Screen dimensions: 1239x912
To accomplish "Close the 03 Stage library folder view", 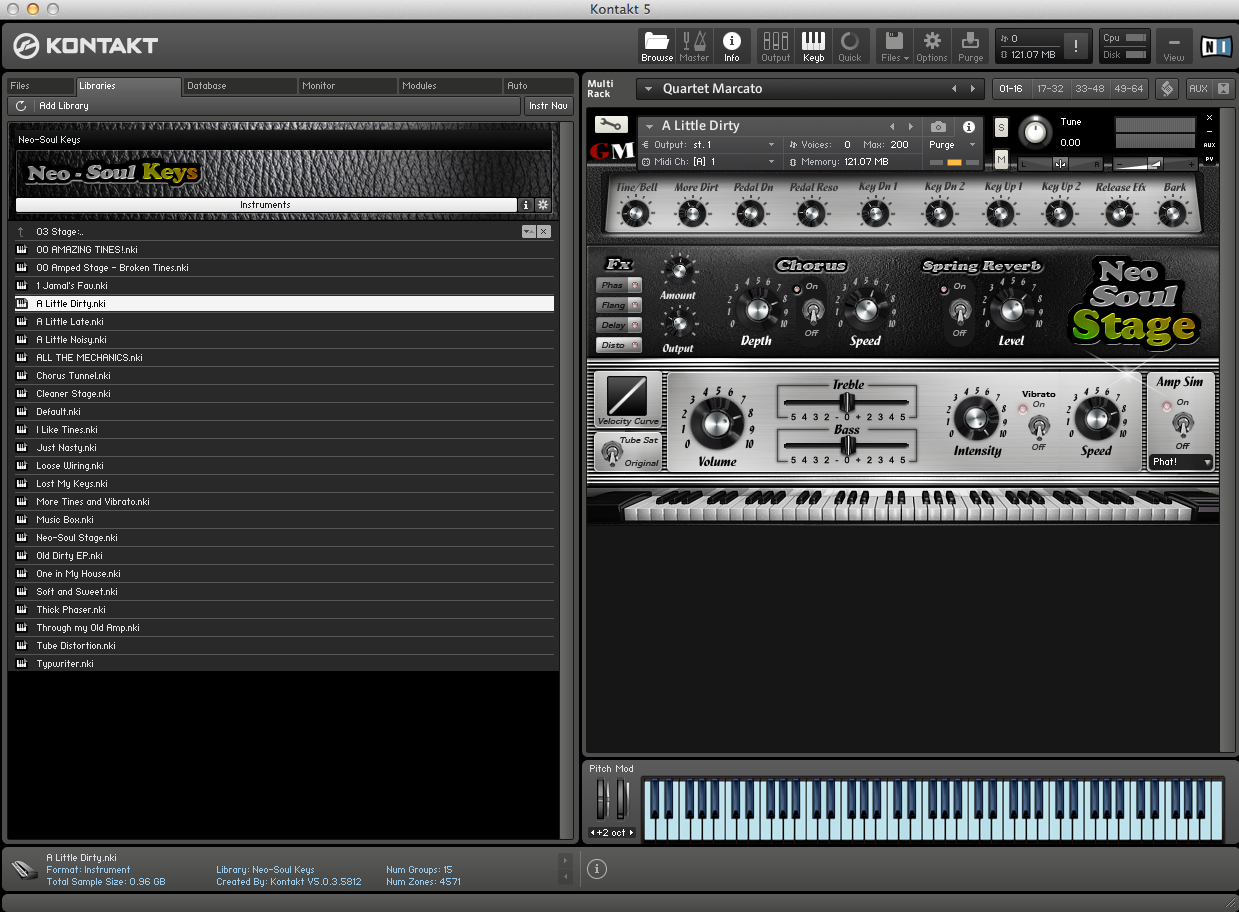I will click(544, 232).
